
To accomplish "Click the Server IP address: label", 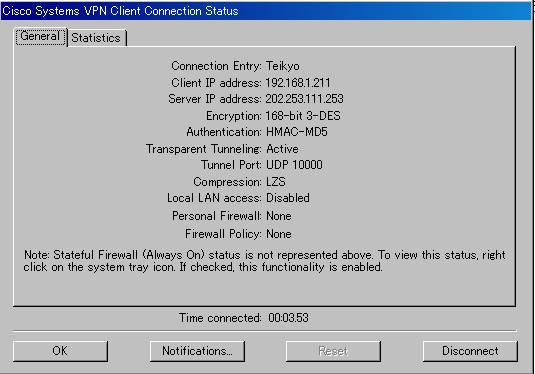I will coord(215,99).
